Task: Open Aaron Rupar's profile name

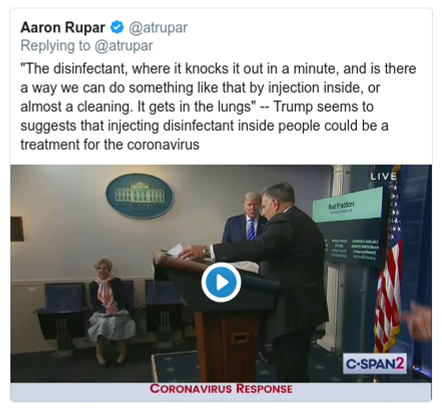Action: (x=63, y=27)
